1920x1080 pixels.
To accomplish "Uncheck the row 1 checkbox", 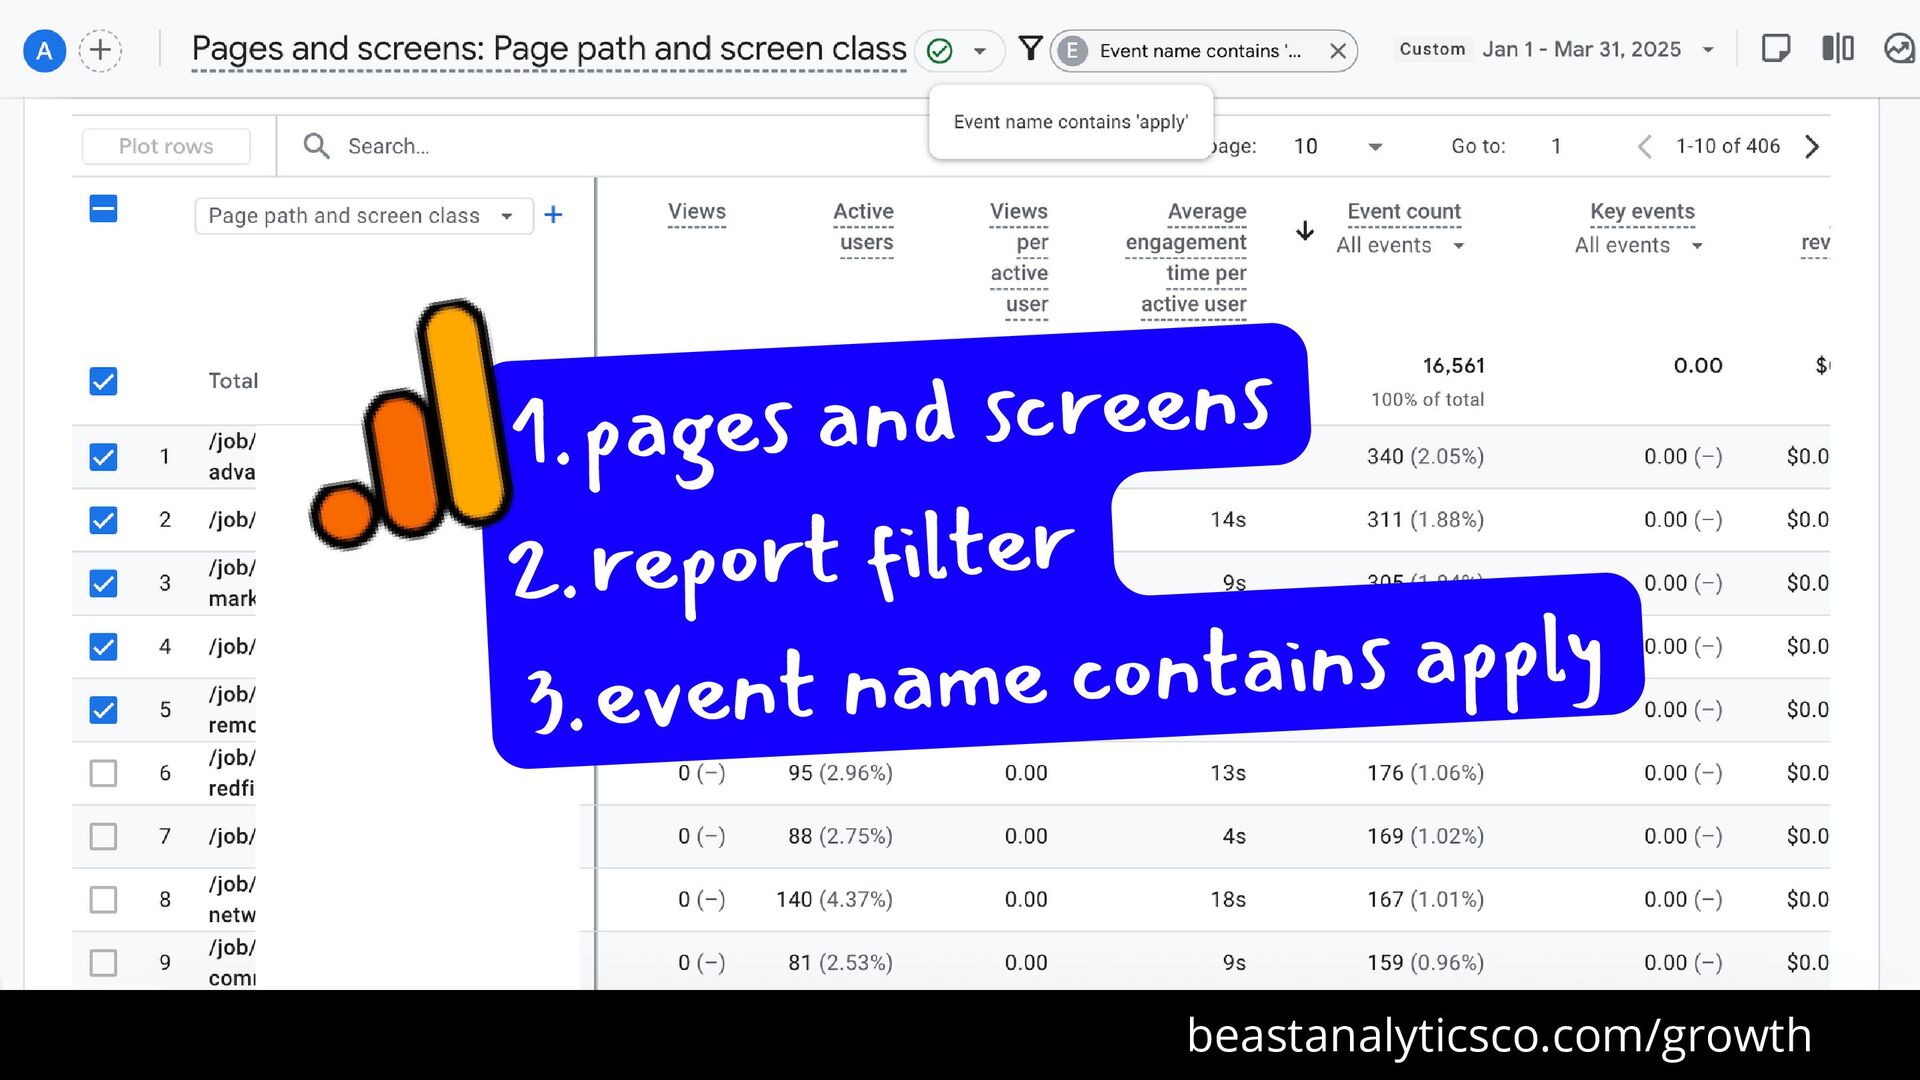I will point(103,457).
